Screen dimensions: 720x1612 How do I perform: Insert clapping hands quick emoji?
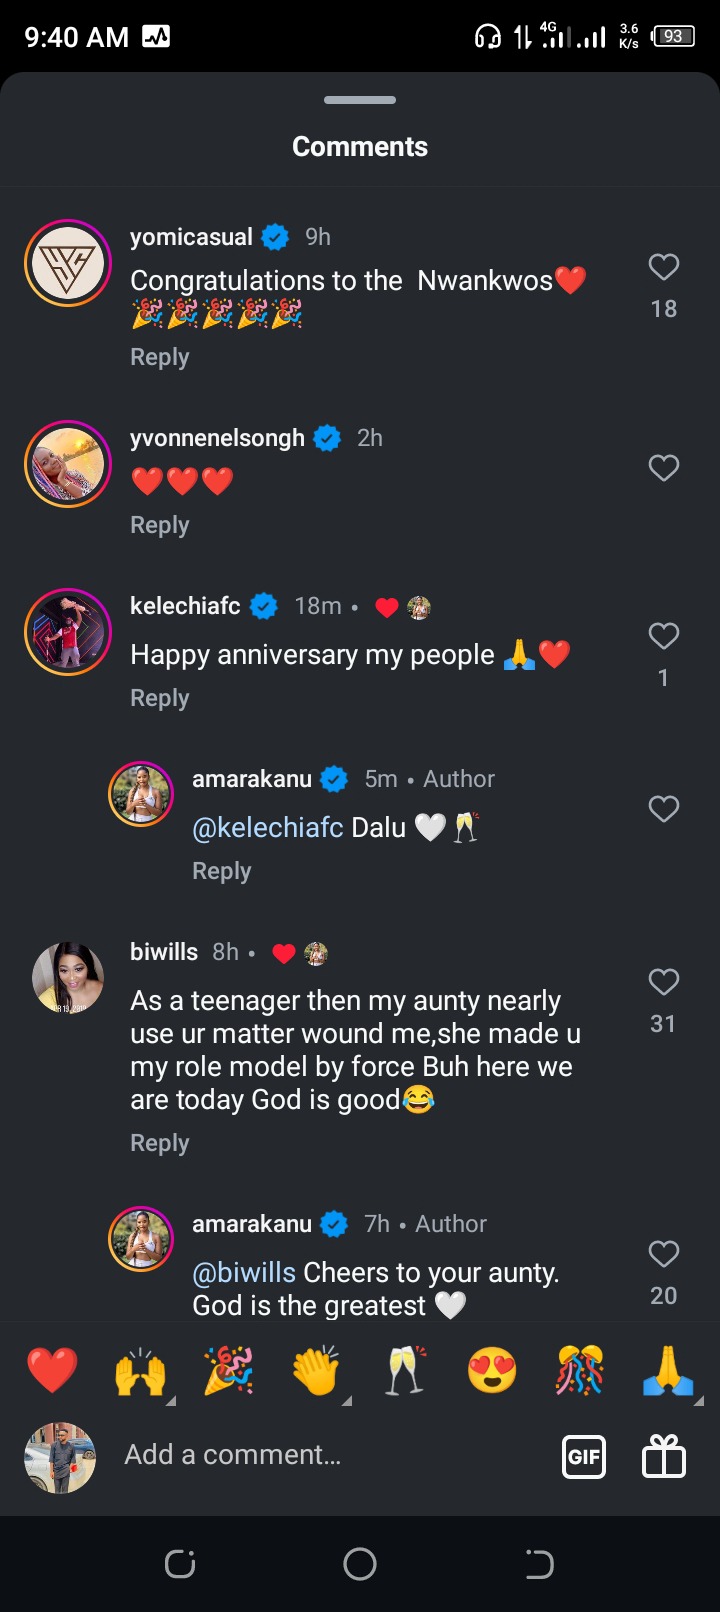coord(316,1370)
